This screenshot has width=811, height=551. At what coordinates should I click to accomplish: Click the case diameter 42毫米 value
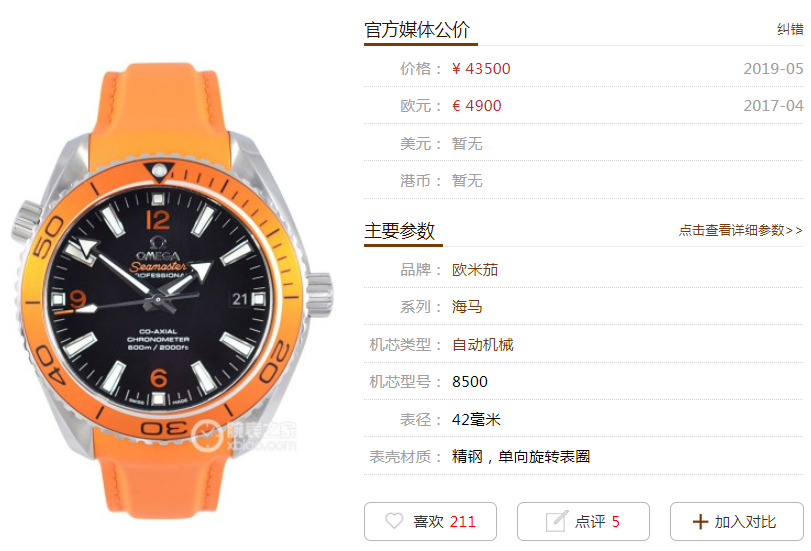pyautogui.click(x=476, y=419)
